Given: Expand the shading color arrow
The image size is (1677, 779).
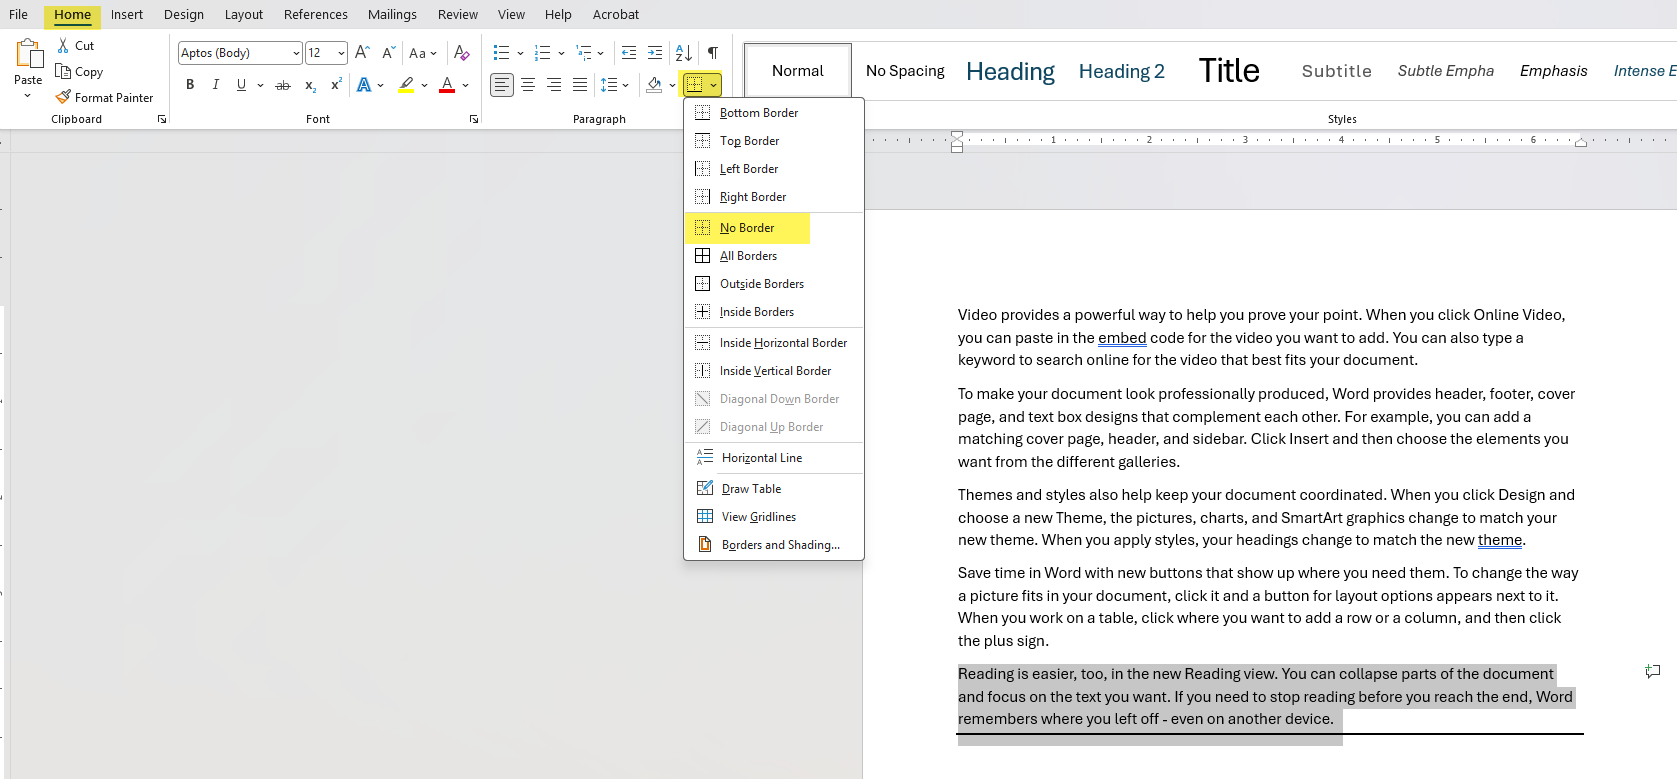Looking at the screenshot, I should pyautogui.click(x=672, y=85).
